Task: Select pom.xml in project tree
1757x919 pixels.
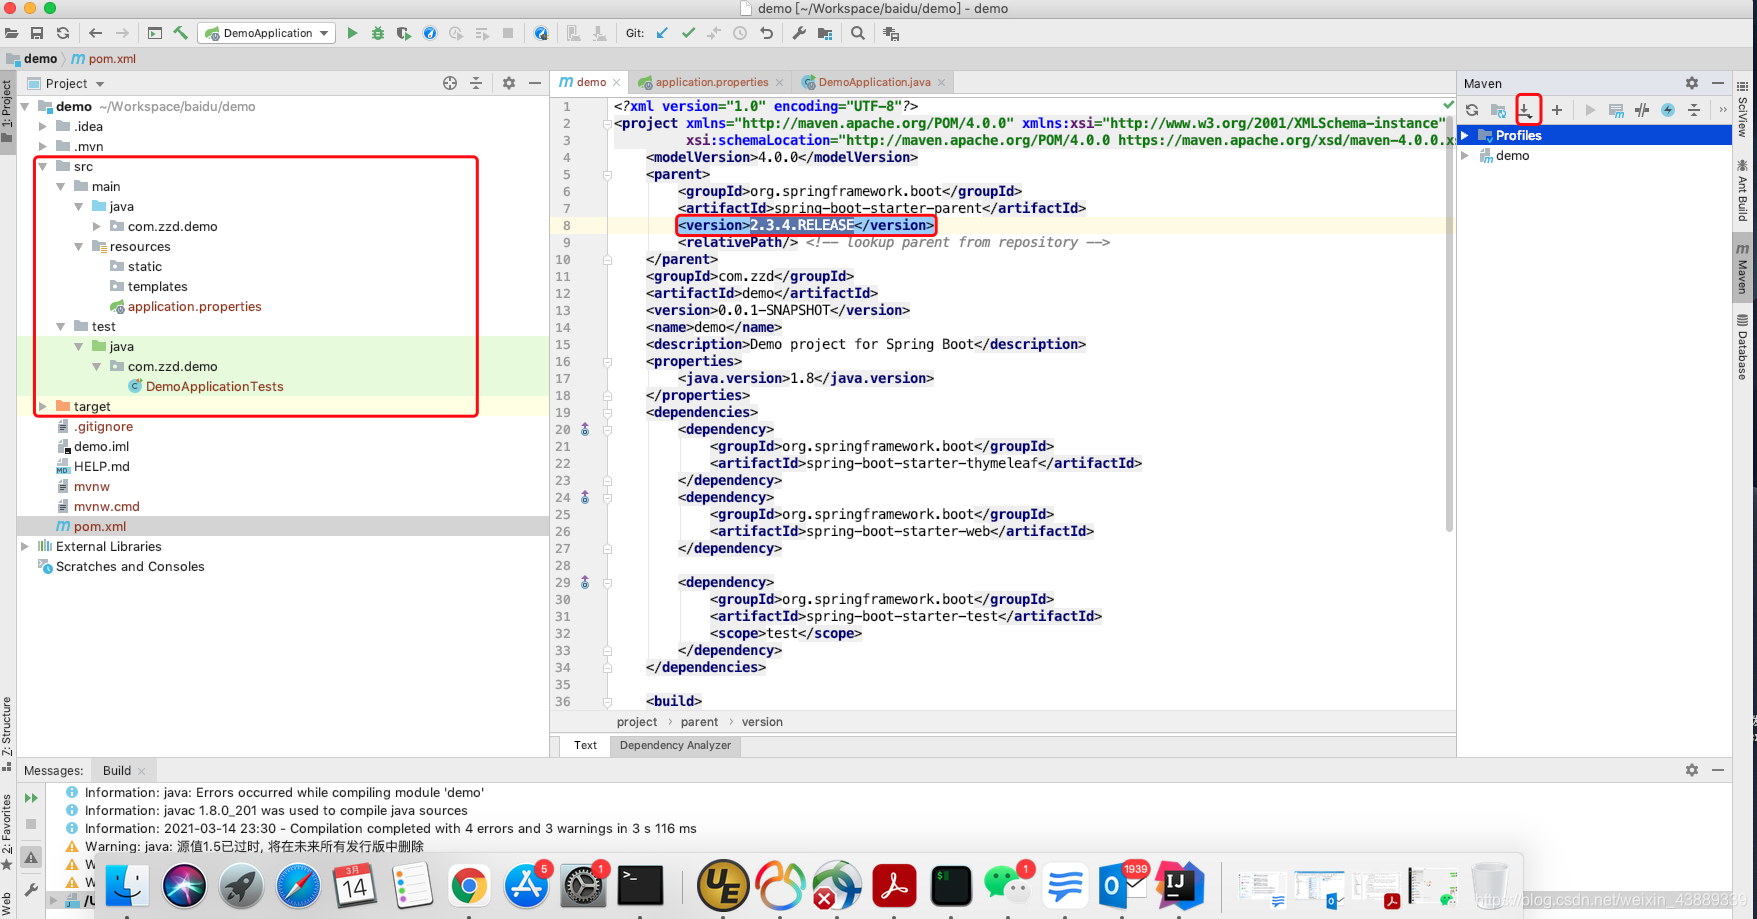Action: (99, 526)
